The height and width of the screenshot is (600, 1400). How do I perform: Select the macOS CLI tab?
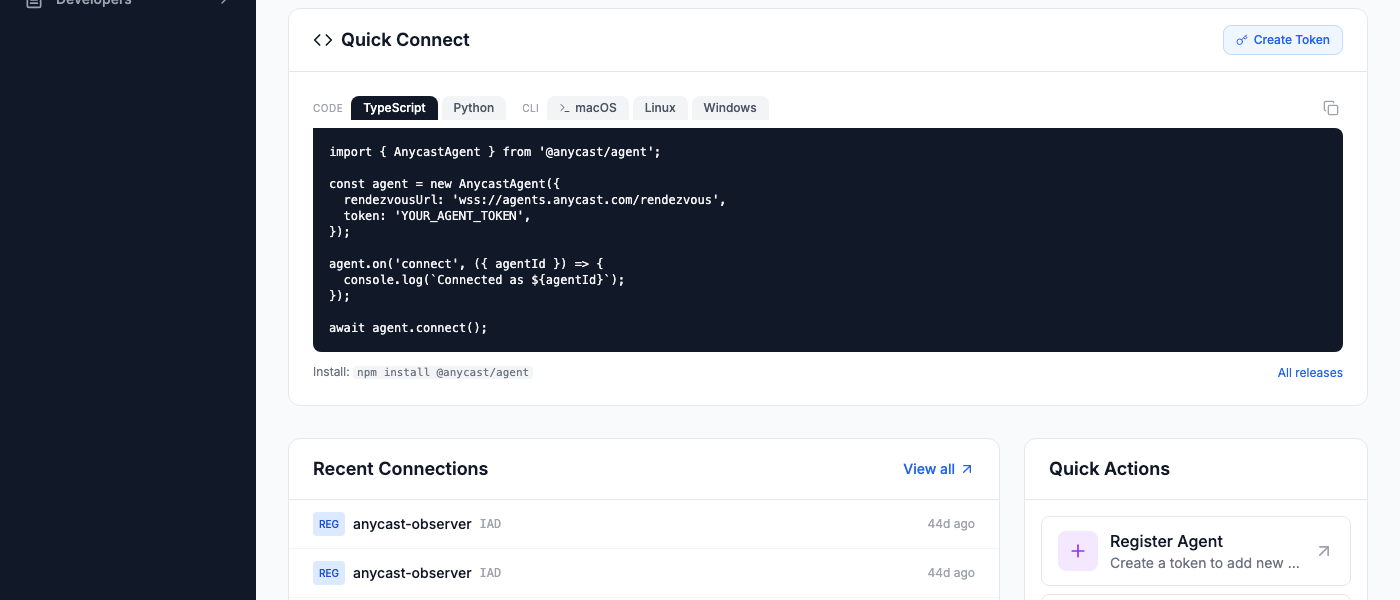(588, 108)
